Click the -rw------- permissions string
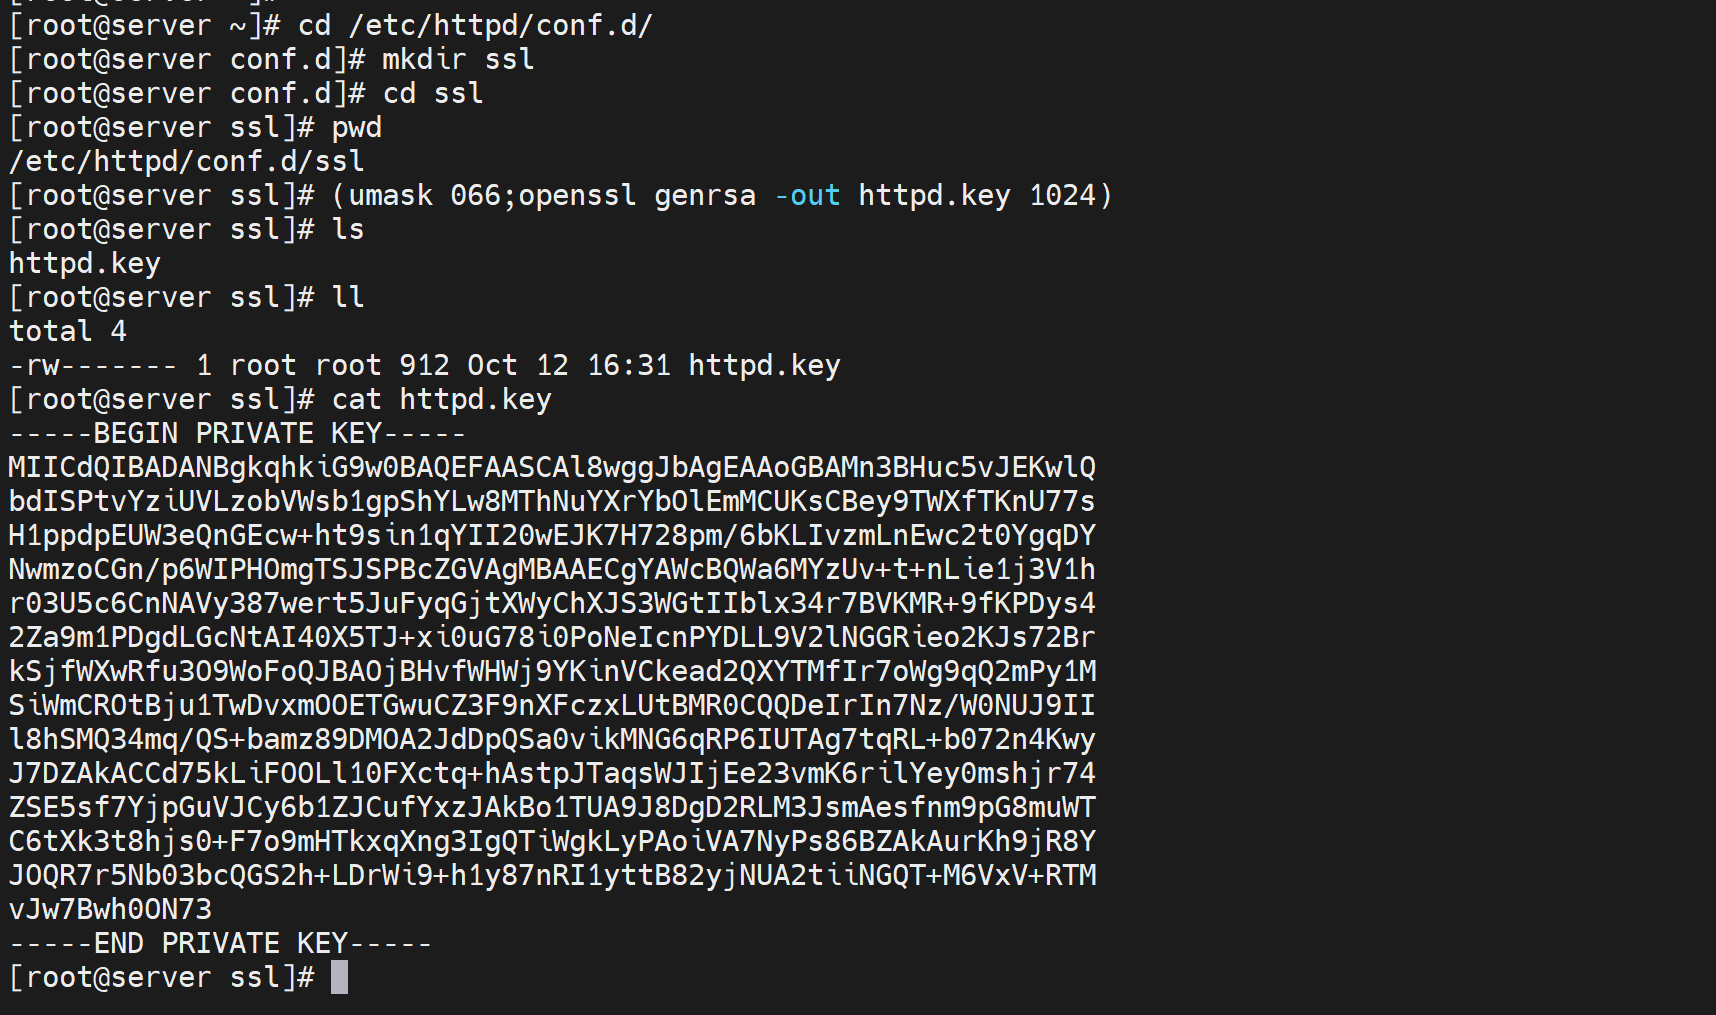The width and height of the screenshot is (1716, 1015). click(x=93, y=365)
